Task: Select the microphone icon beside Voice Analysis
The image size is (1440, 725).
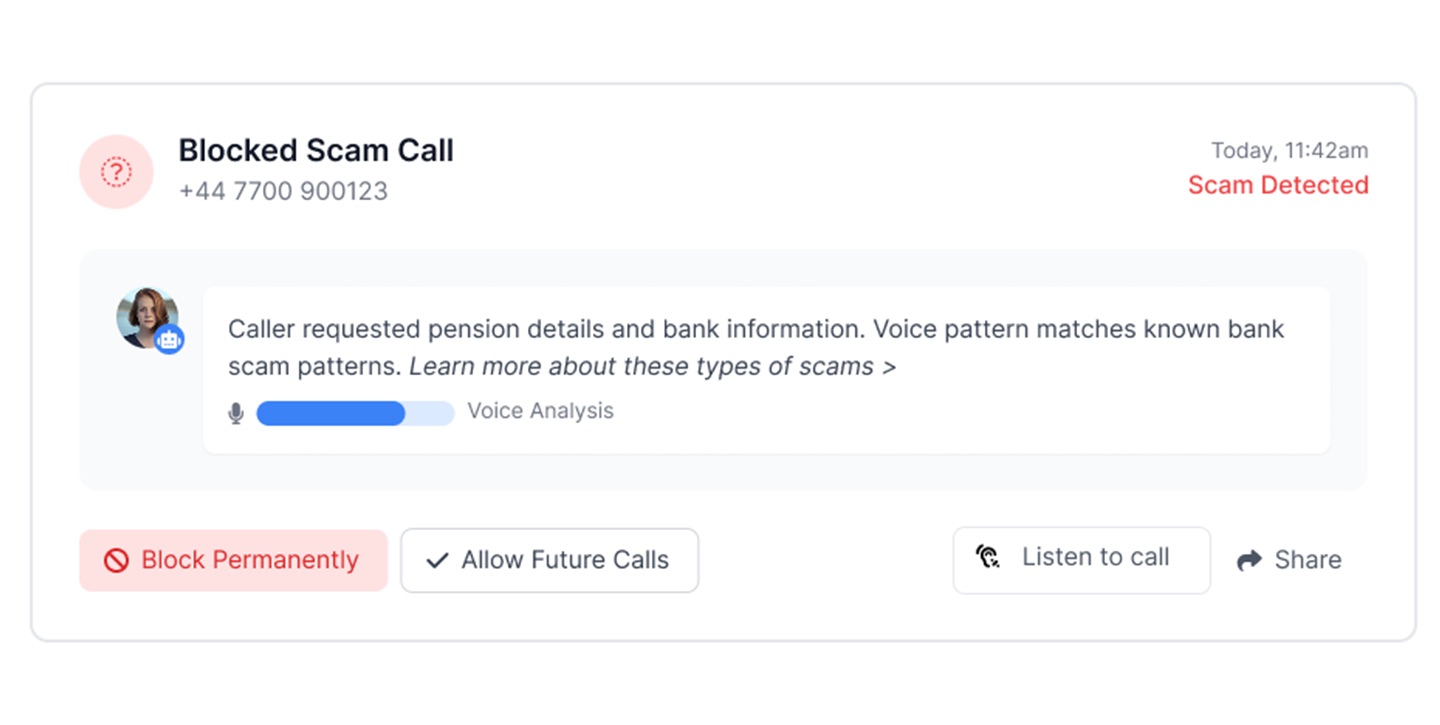Action: [236, 412]
